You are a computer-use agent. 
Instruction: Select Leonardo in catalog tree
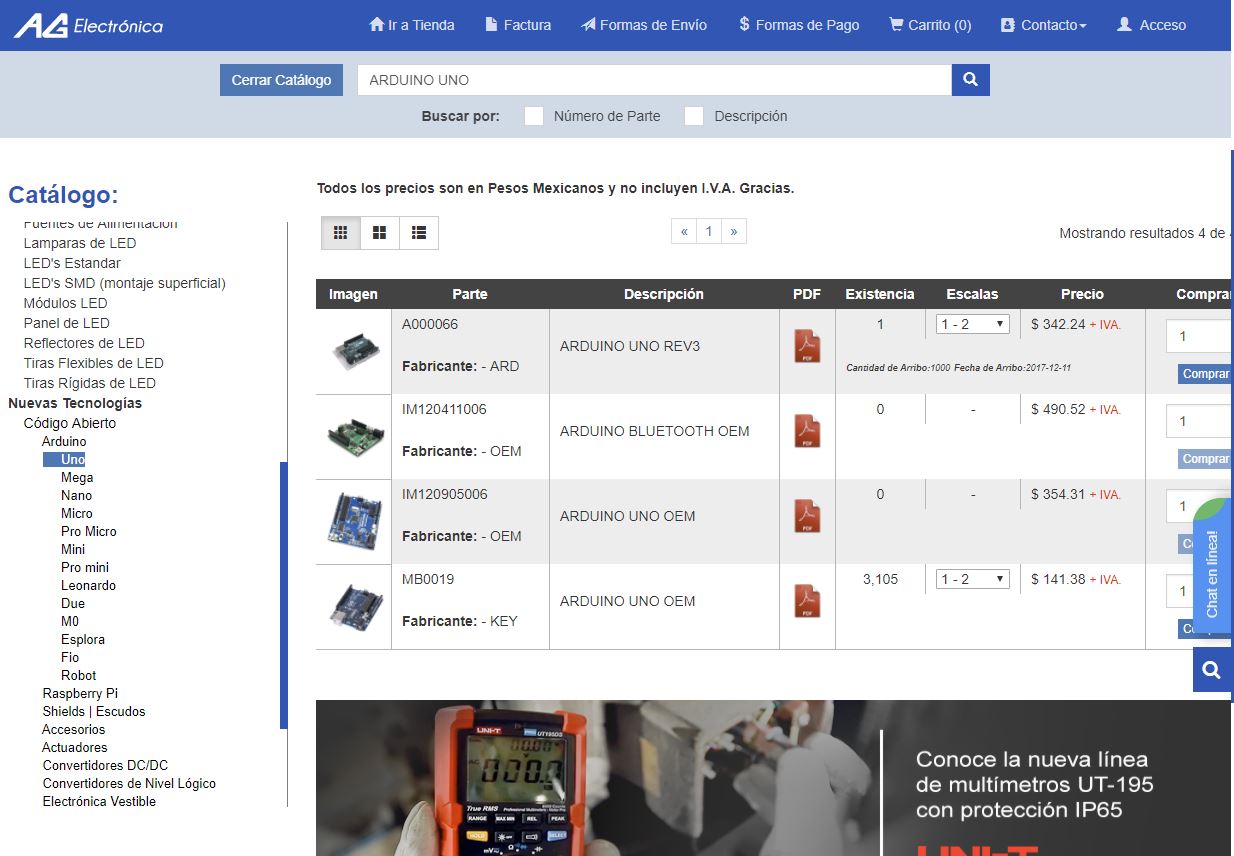click(x=88, y=585)
